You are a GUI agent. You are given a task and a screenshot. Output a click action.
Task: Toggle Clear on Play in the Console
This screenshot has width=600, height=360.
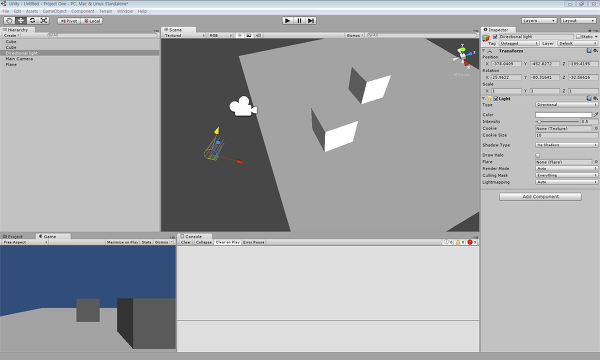pyautogui.click(x=227, y=242)
